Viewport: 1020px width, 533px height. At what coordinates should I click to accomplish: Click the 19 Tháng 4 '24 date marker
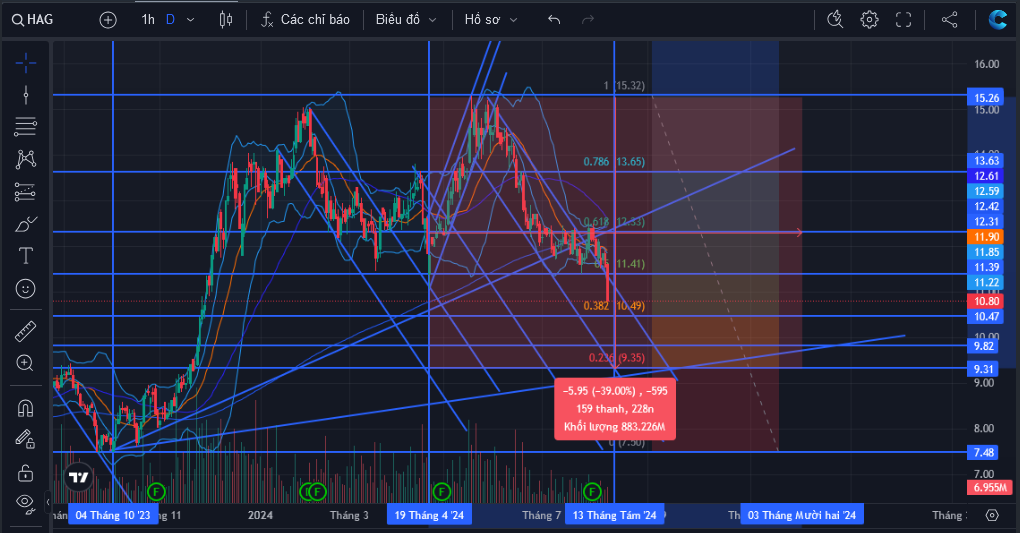tap(429, 515)
